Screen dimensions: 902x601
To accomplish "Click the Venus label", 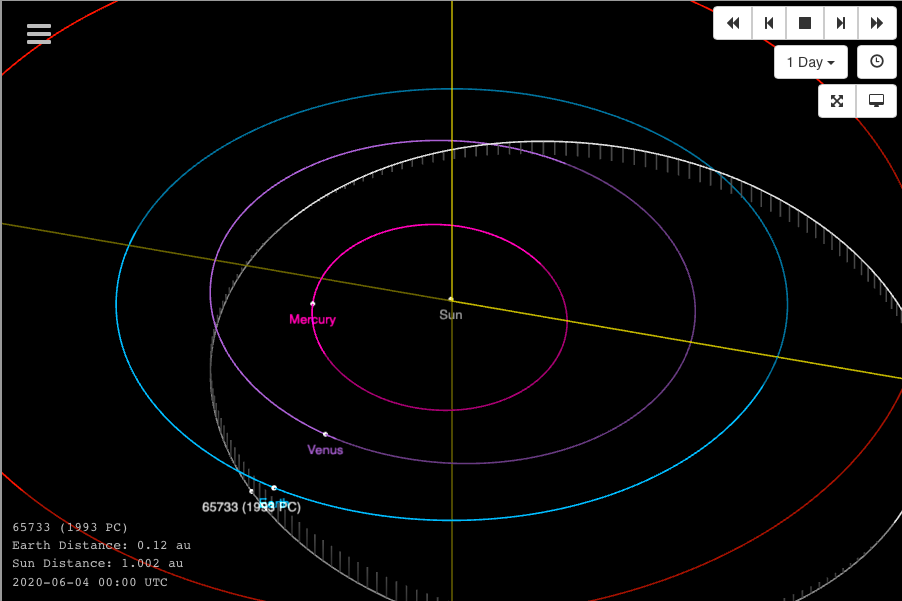I will tap(325, 450).
